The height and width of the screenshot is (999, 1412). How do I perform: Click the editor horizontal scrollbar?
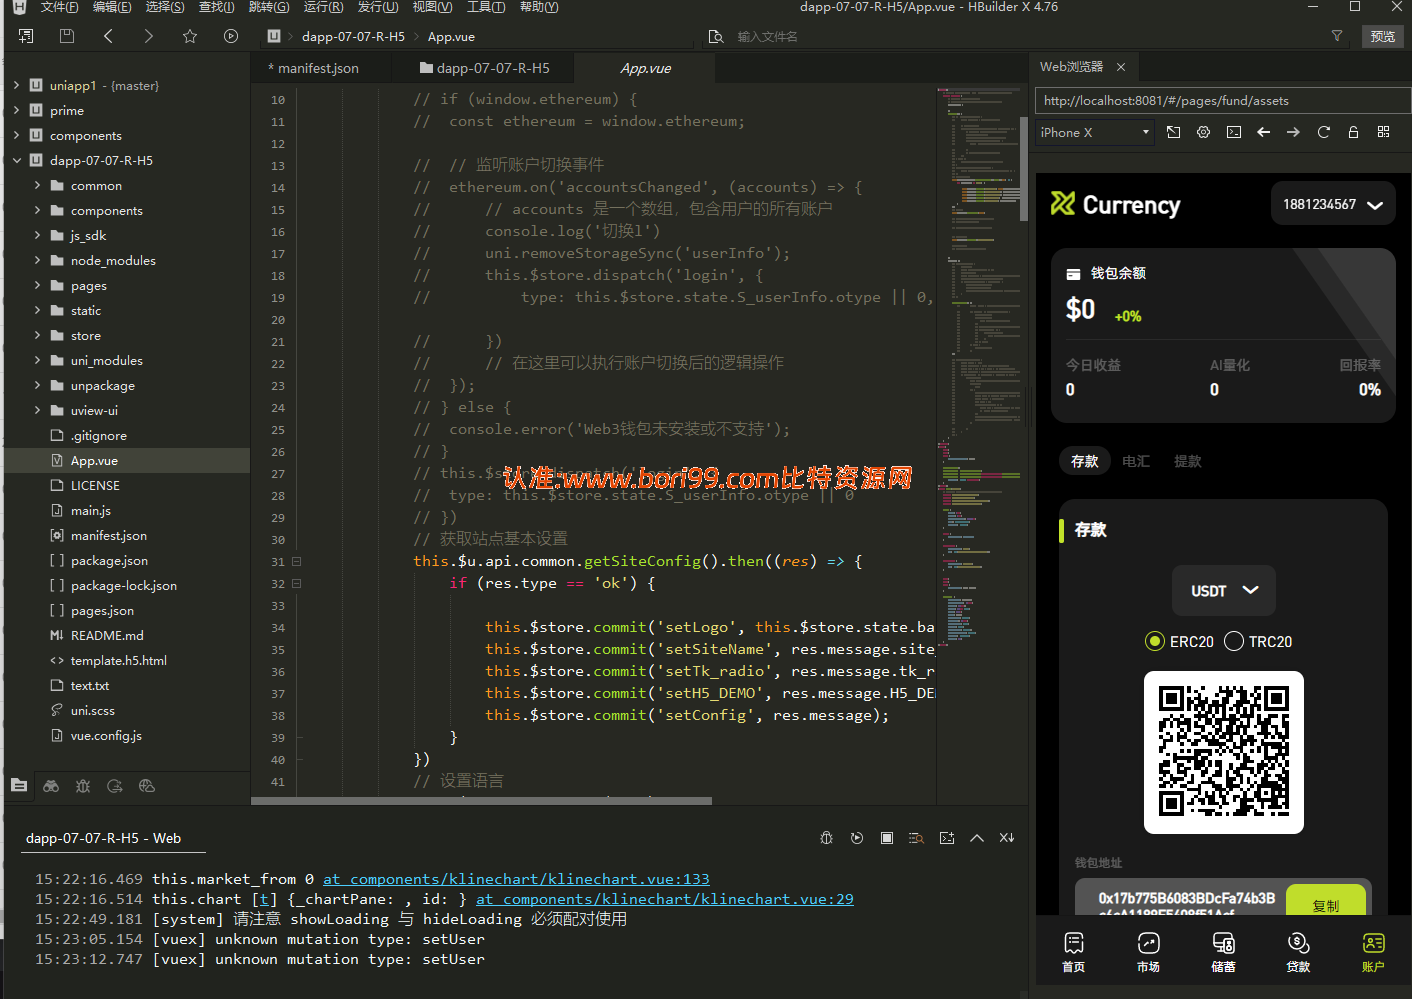pyautogui.click(x=482, y=801)
